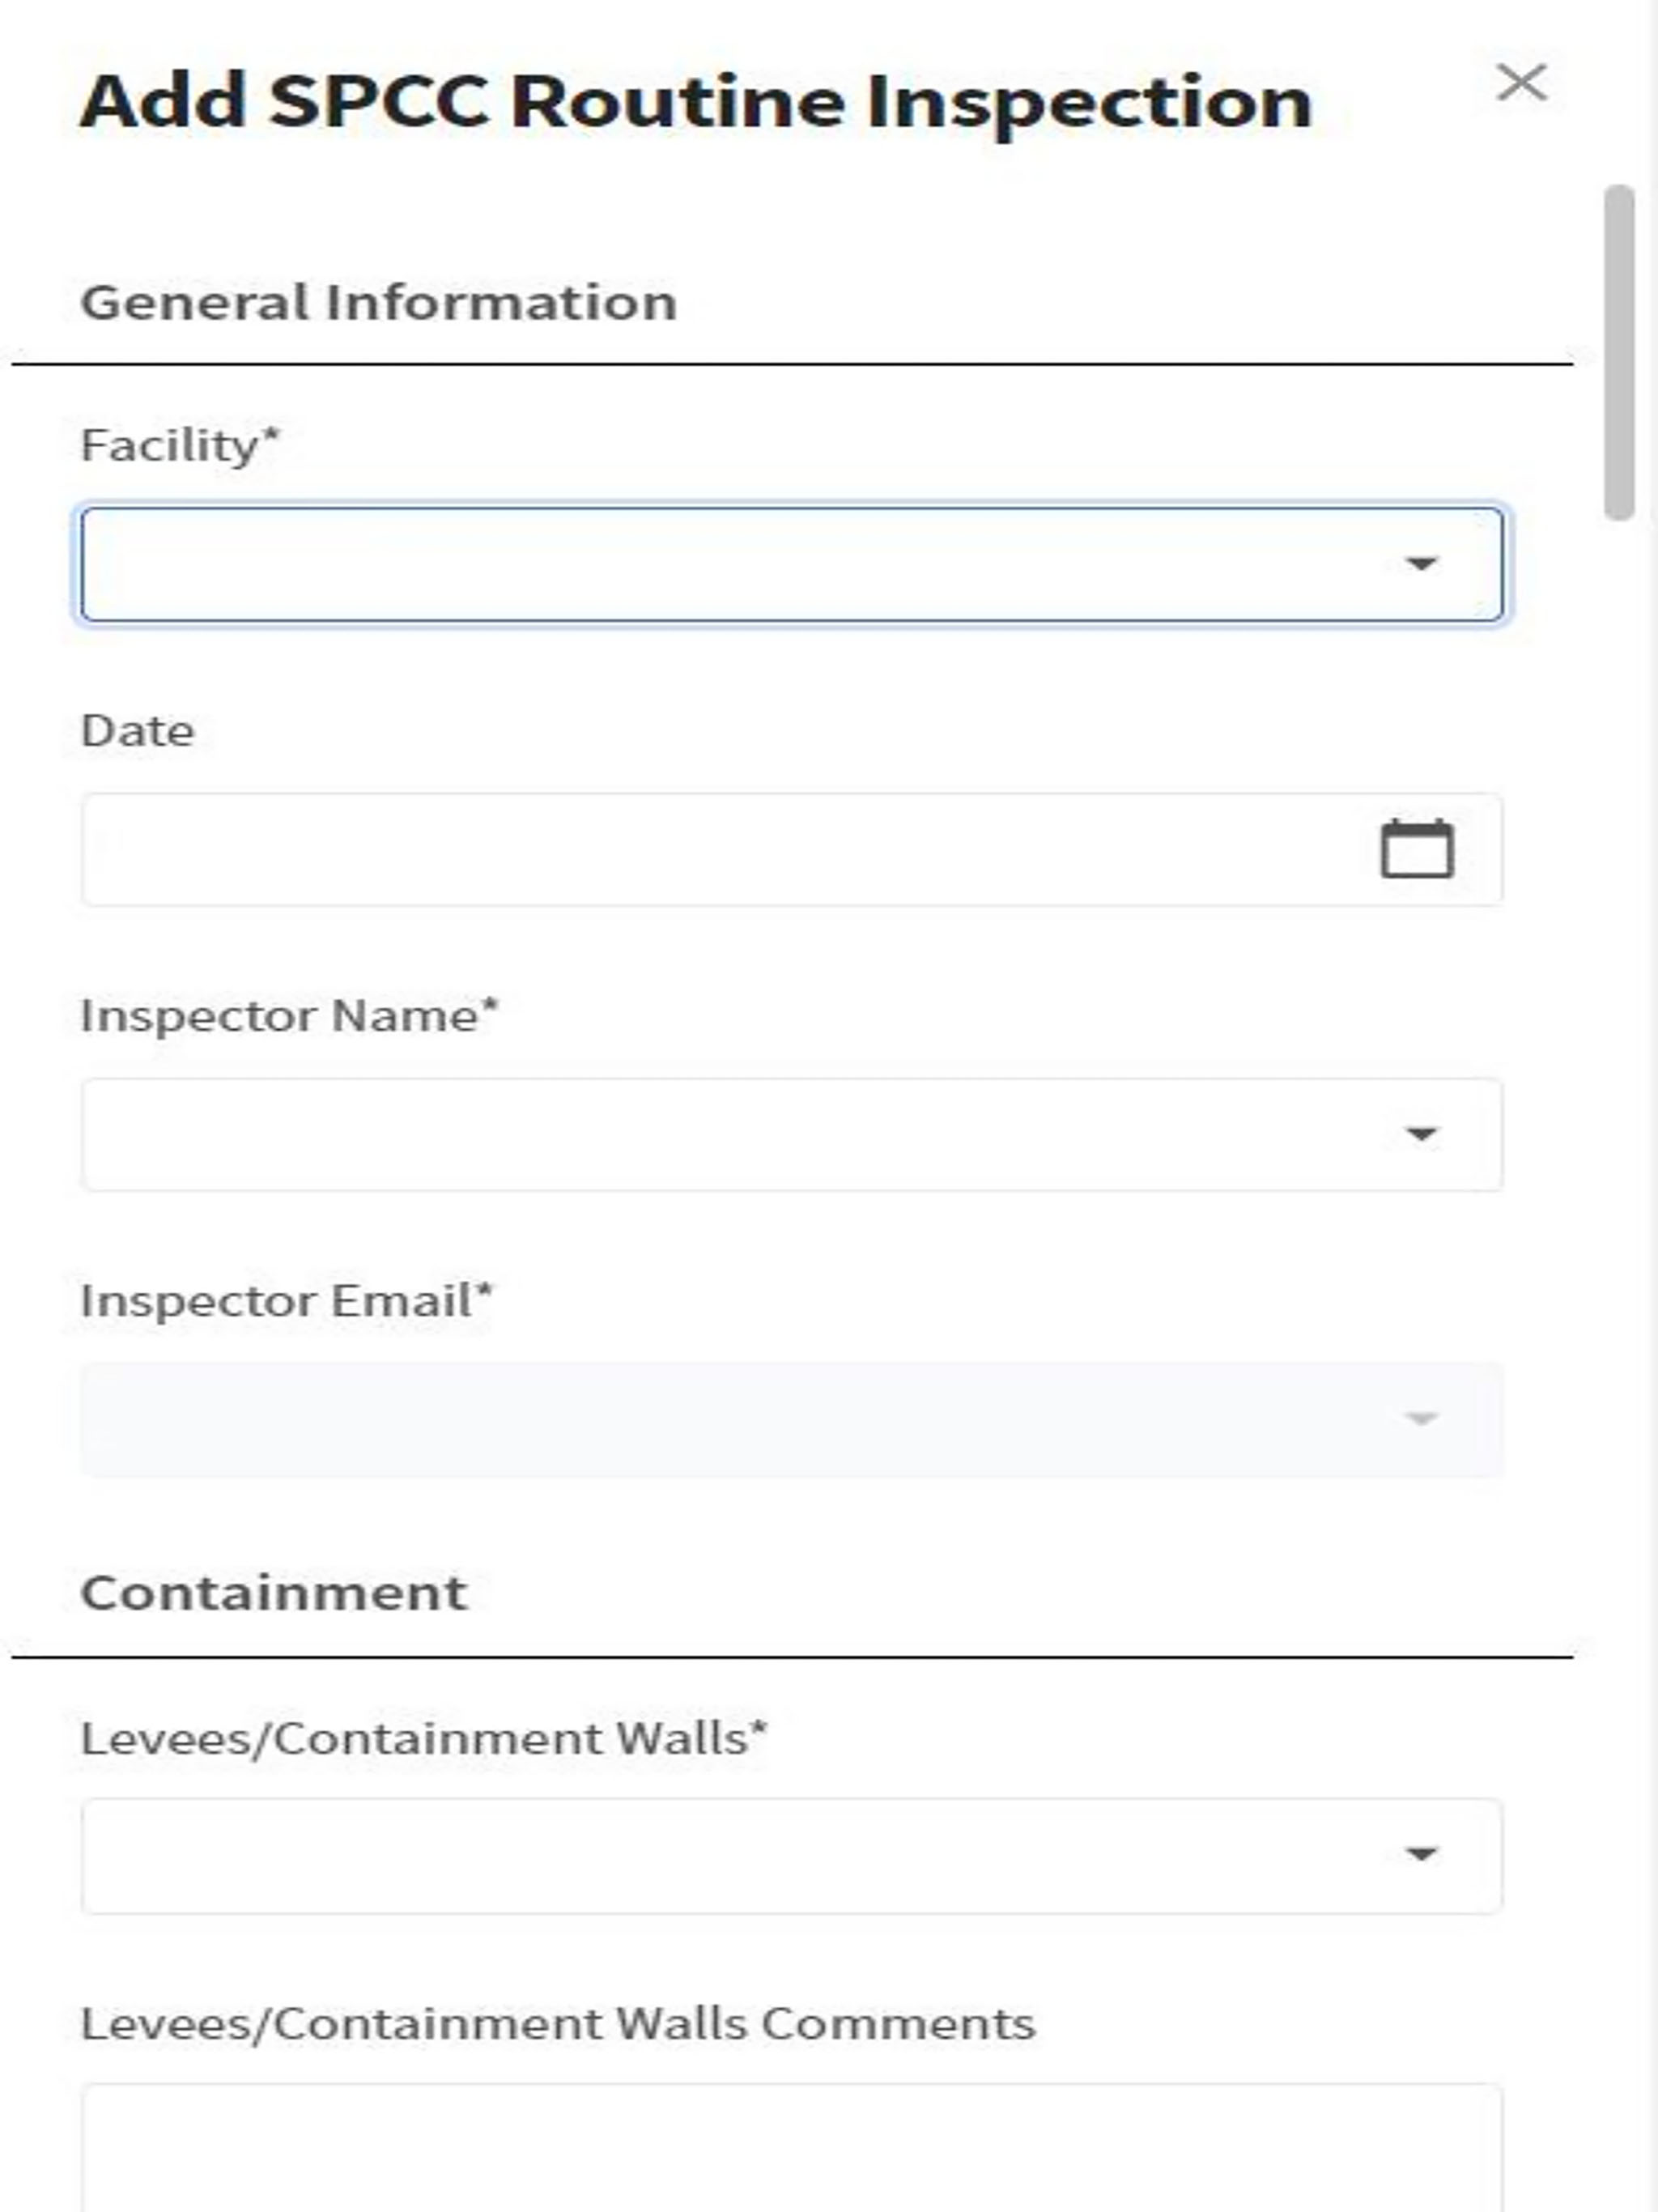Screen dimensions: 1658x2212
Task: Click the greyed-out Inspector Email field
Action: (791, 1419)
